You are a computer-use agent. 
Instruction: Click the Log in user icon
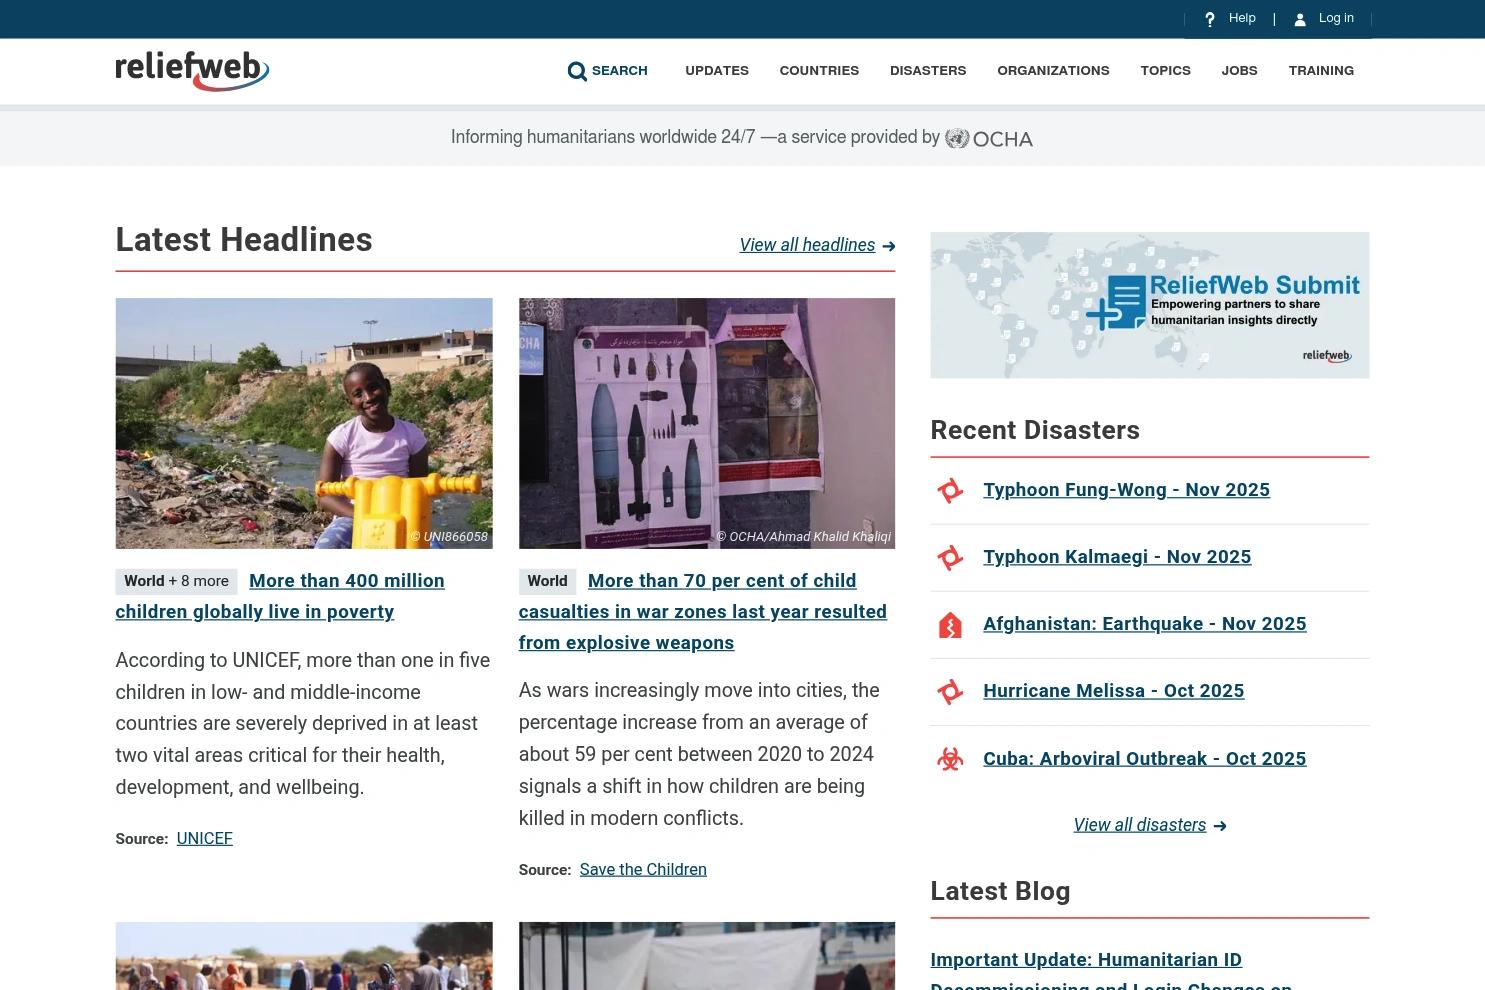(1300, 19)
